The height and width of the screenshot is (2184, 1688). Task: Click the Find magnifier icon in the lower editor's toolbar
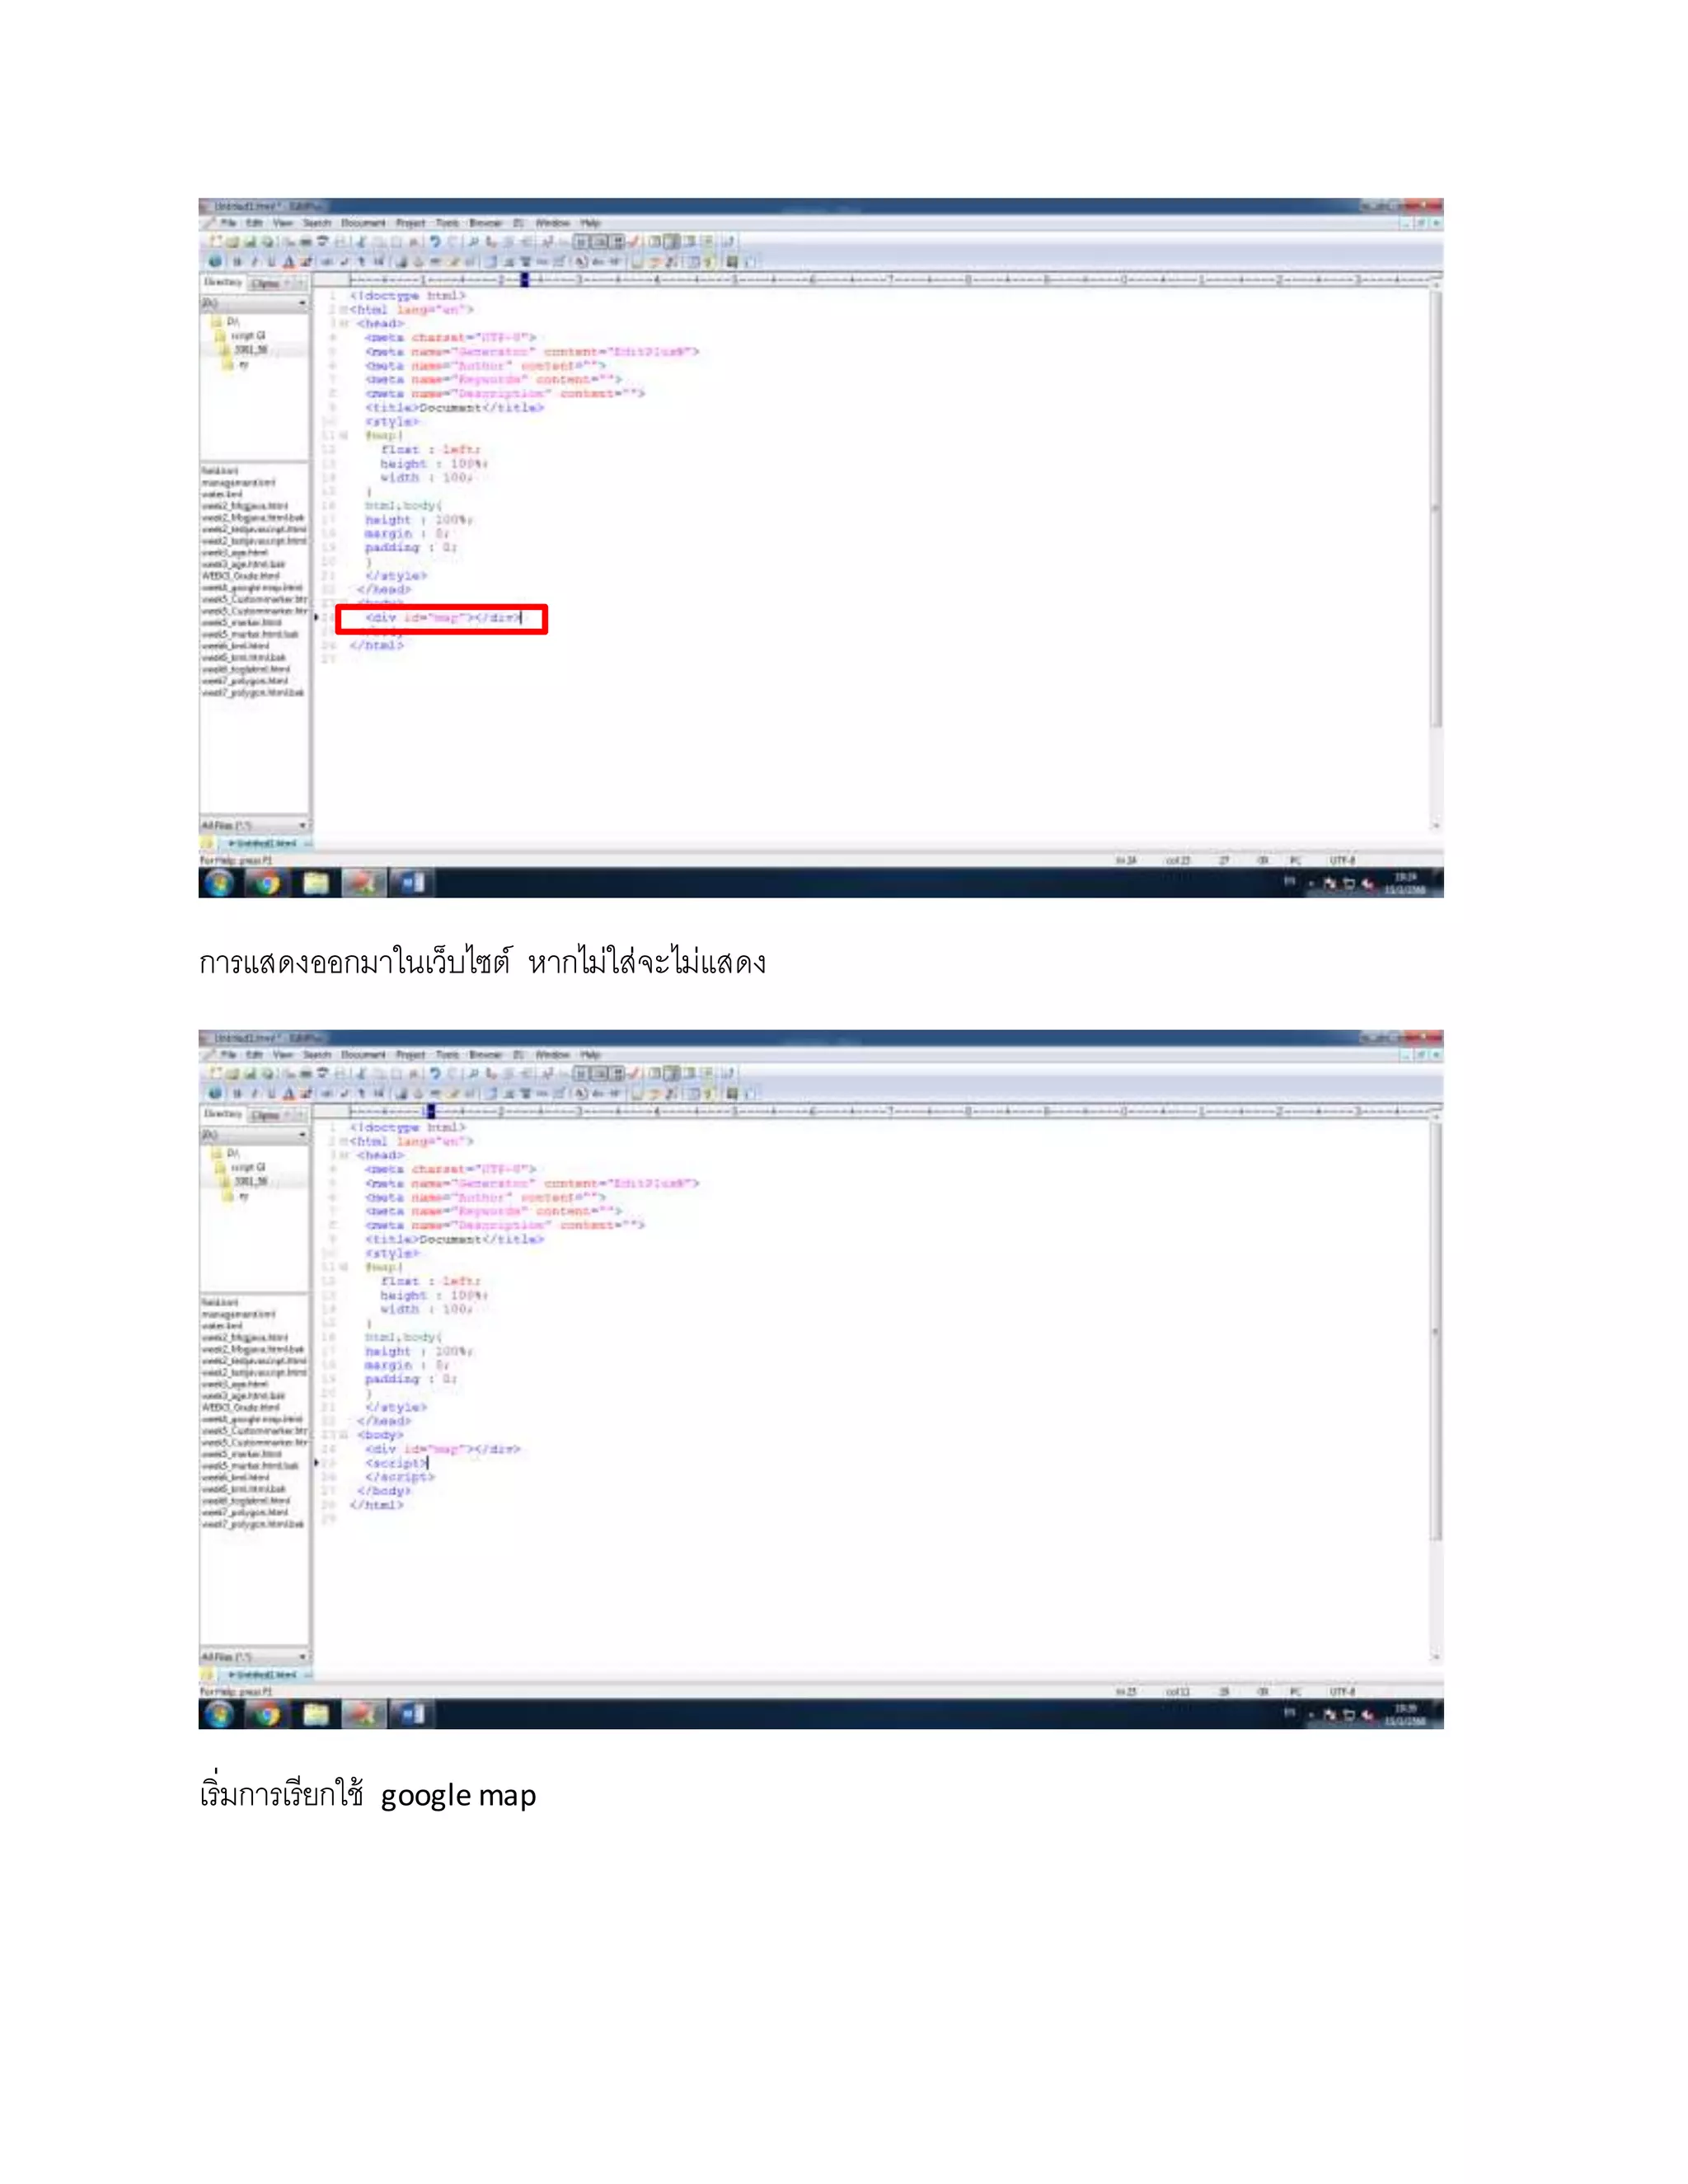click(472, 1073)
